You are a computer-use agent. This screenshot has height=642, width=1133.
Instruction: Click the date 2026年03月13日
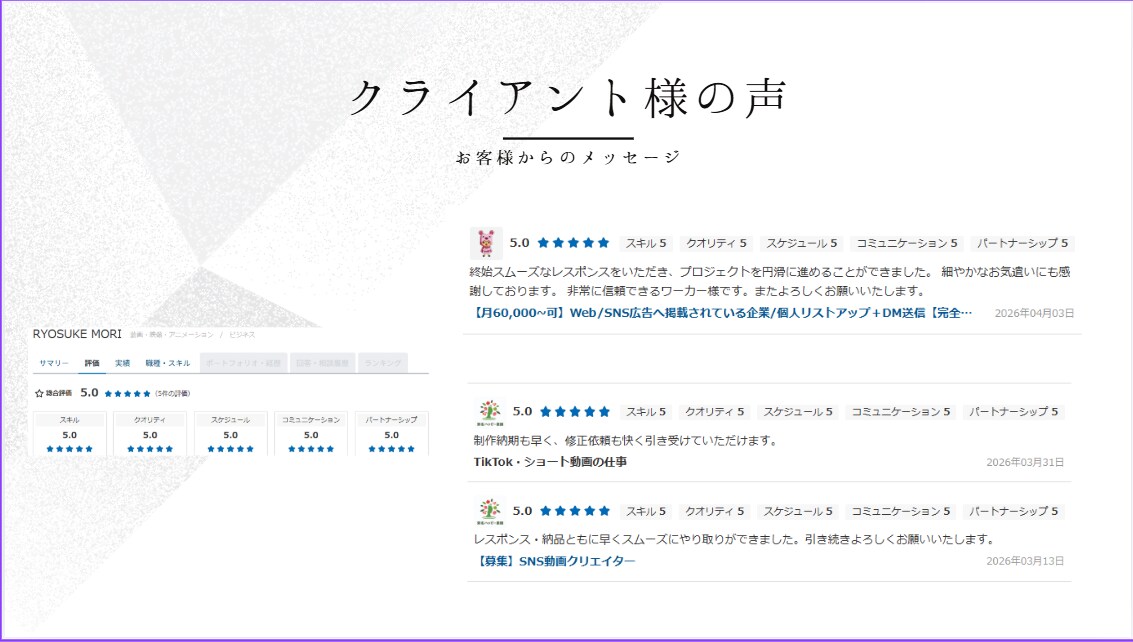click(x=1025, y=561)
